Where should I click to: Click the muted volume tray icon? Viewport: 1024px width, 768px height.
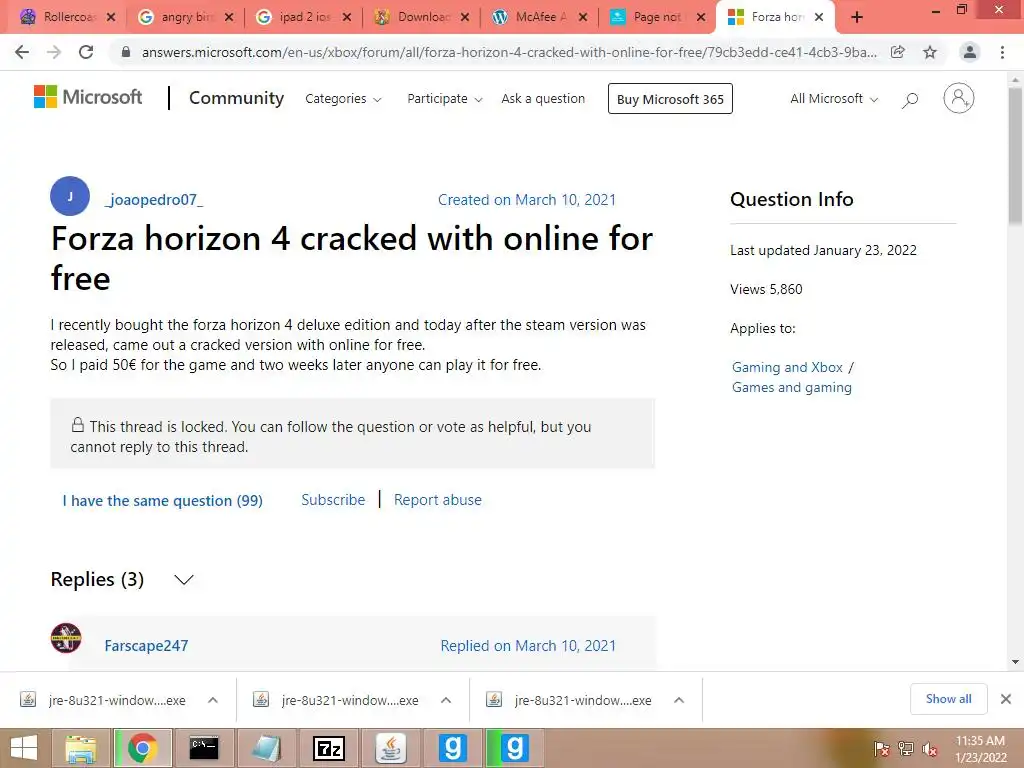tap(929, 749)
